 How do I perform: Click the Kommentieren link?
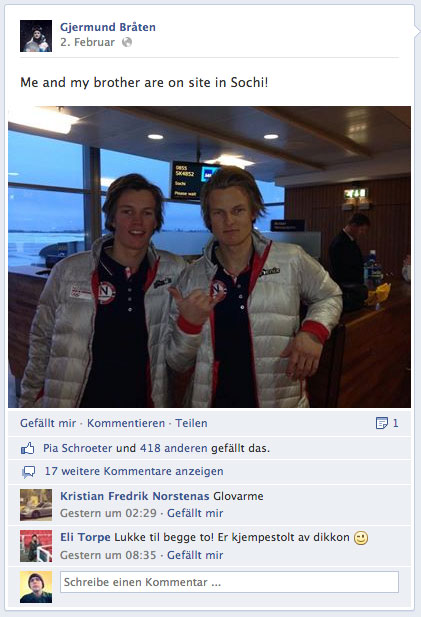click(x=126, y=423)
